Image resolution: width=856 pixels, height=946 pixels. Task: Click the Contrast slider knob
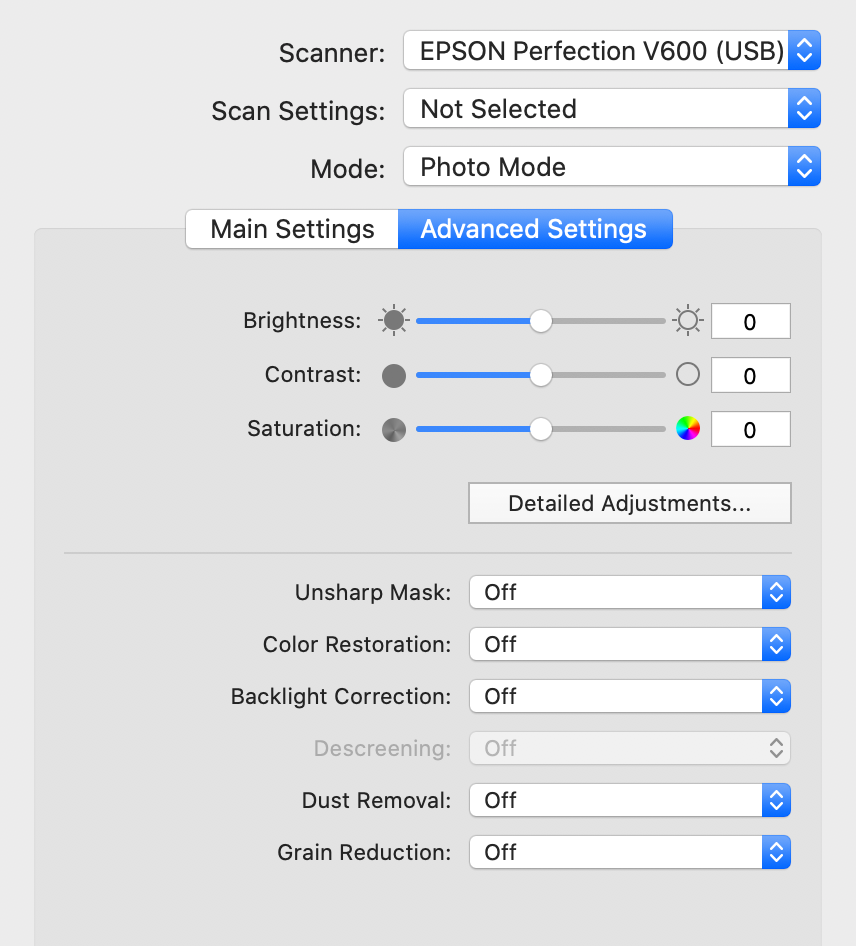pos(541,375)
